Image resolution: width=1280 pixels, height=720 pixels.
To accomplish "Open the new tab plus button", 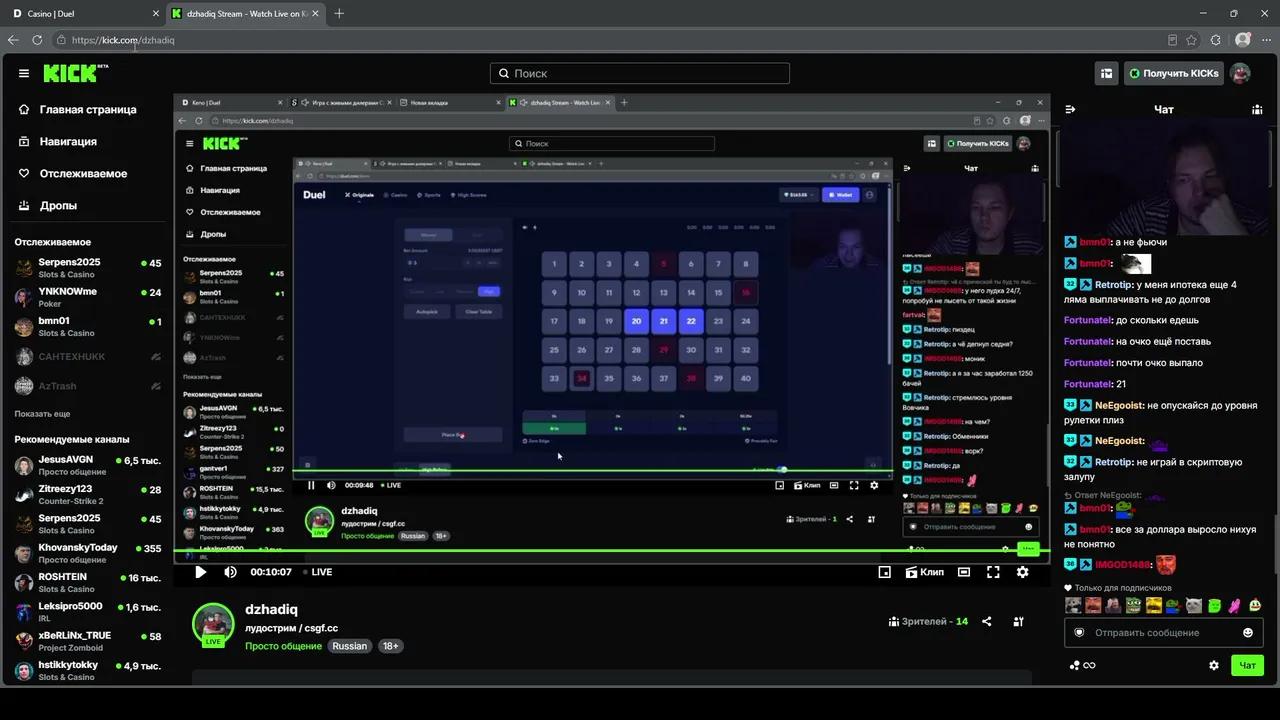I will (x=339, y=14).
